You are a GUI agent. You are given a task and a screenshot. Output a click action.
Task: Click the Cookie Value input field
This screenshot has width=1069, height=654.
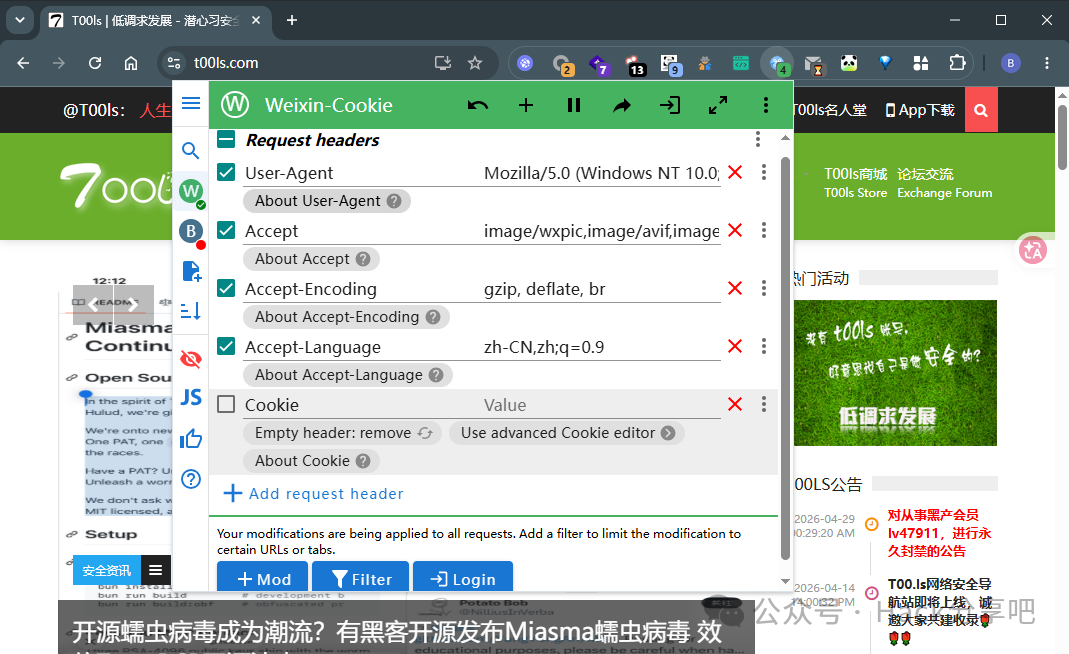click(x=601, y=405)
